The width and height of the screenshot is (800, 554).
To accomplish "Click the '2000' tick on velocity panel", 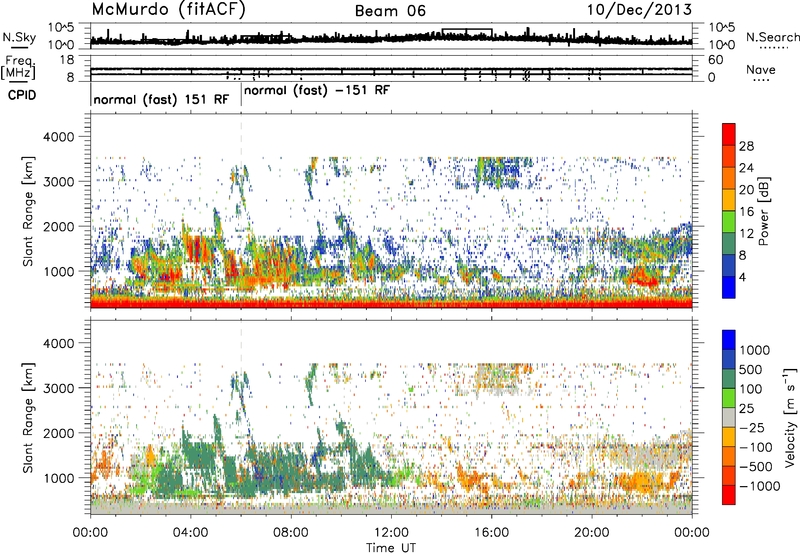I will coord(58,433).
